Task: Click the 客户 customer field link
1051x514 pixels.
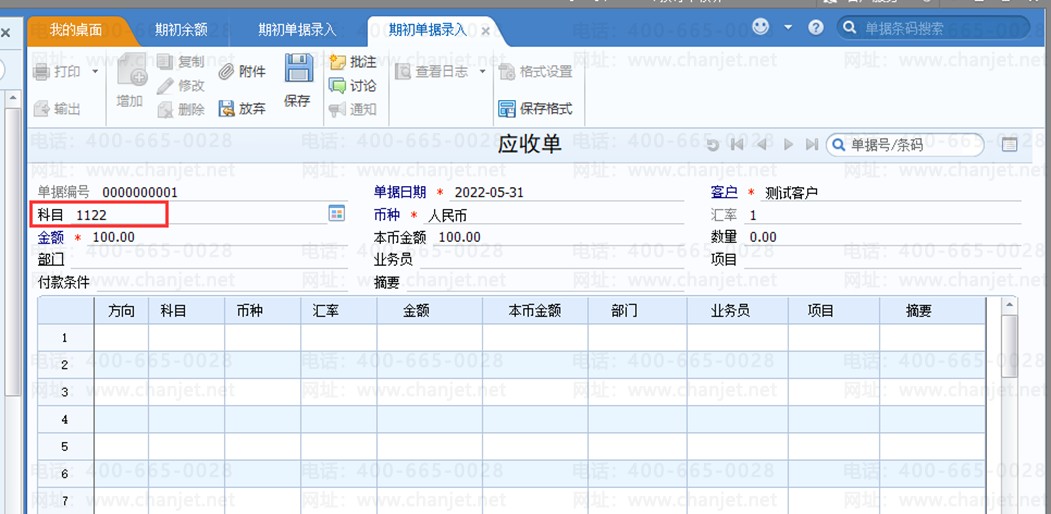Action: pyautogui.click(x=724, y=192)
